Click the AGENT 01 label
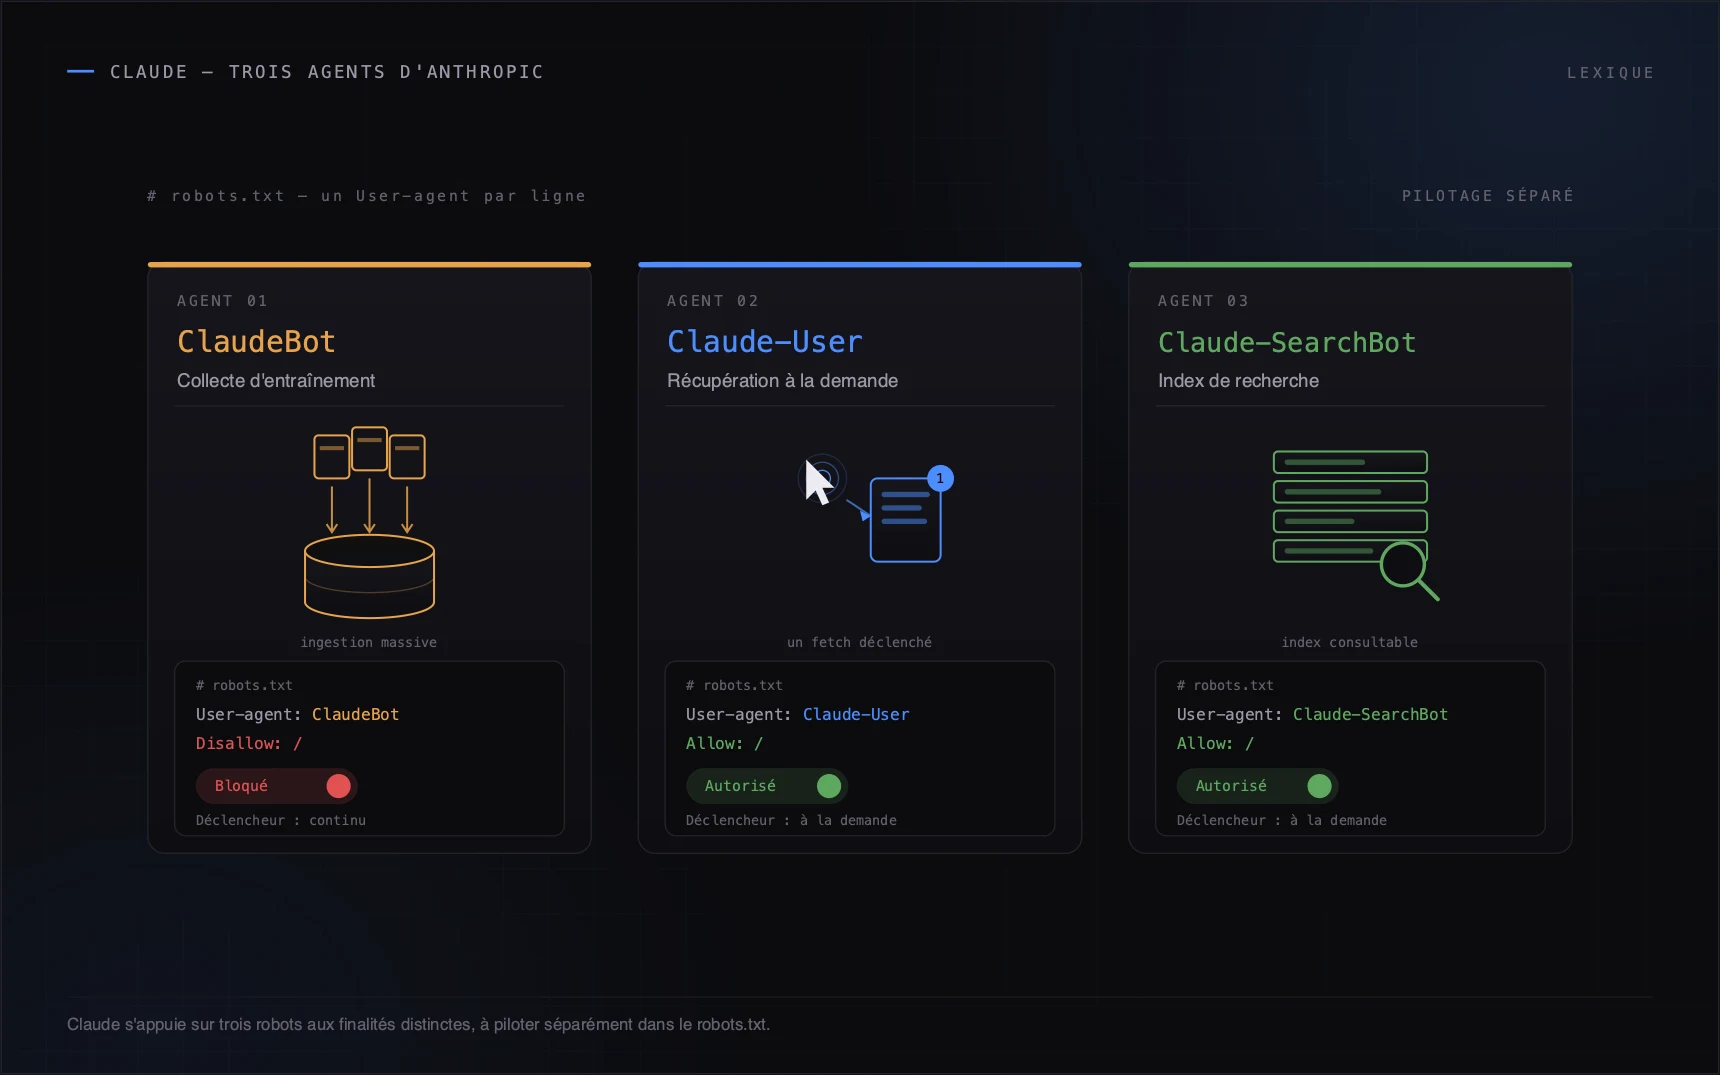Viewport: 1720px width, 1075px height. pyautogui.click(x=222, y=301)
